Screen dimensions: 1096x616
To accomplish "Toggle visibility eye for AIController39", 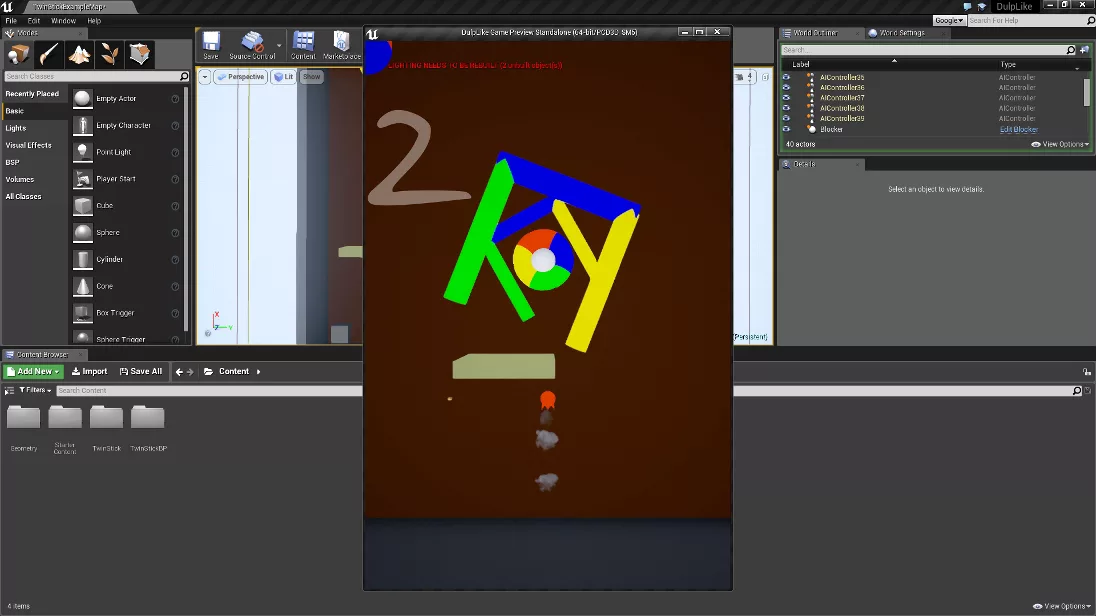I will coord(786,118).
